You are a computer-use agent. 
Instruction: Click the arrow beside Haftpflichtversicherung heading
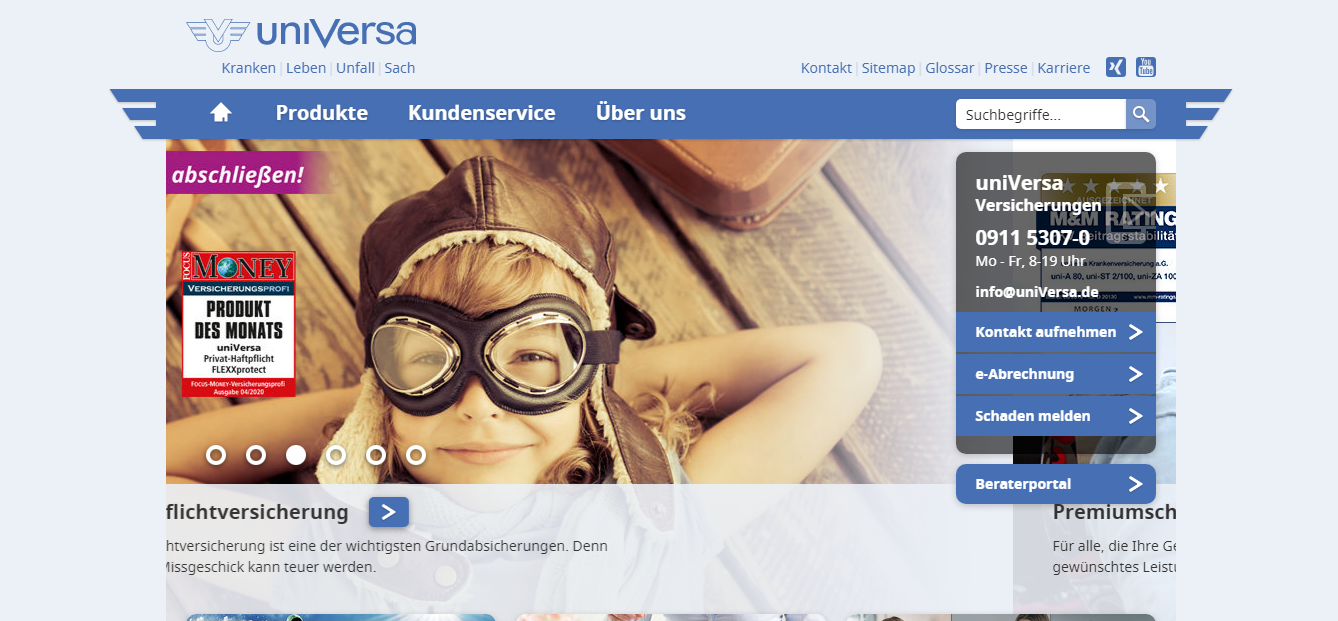click(388, 512)
